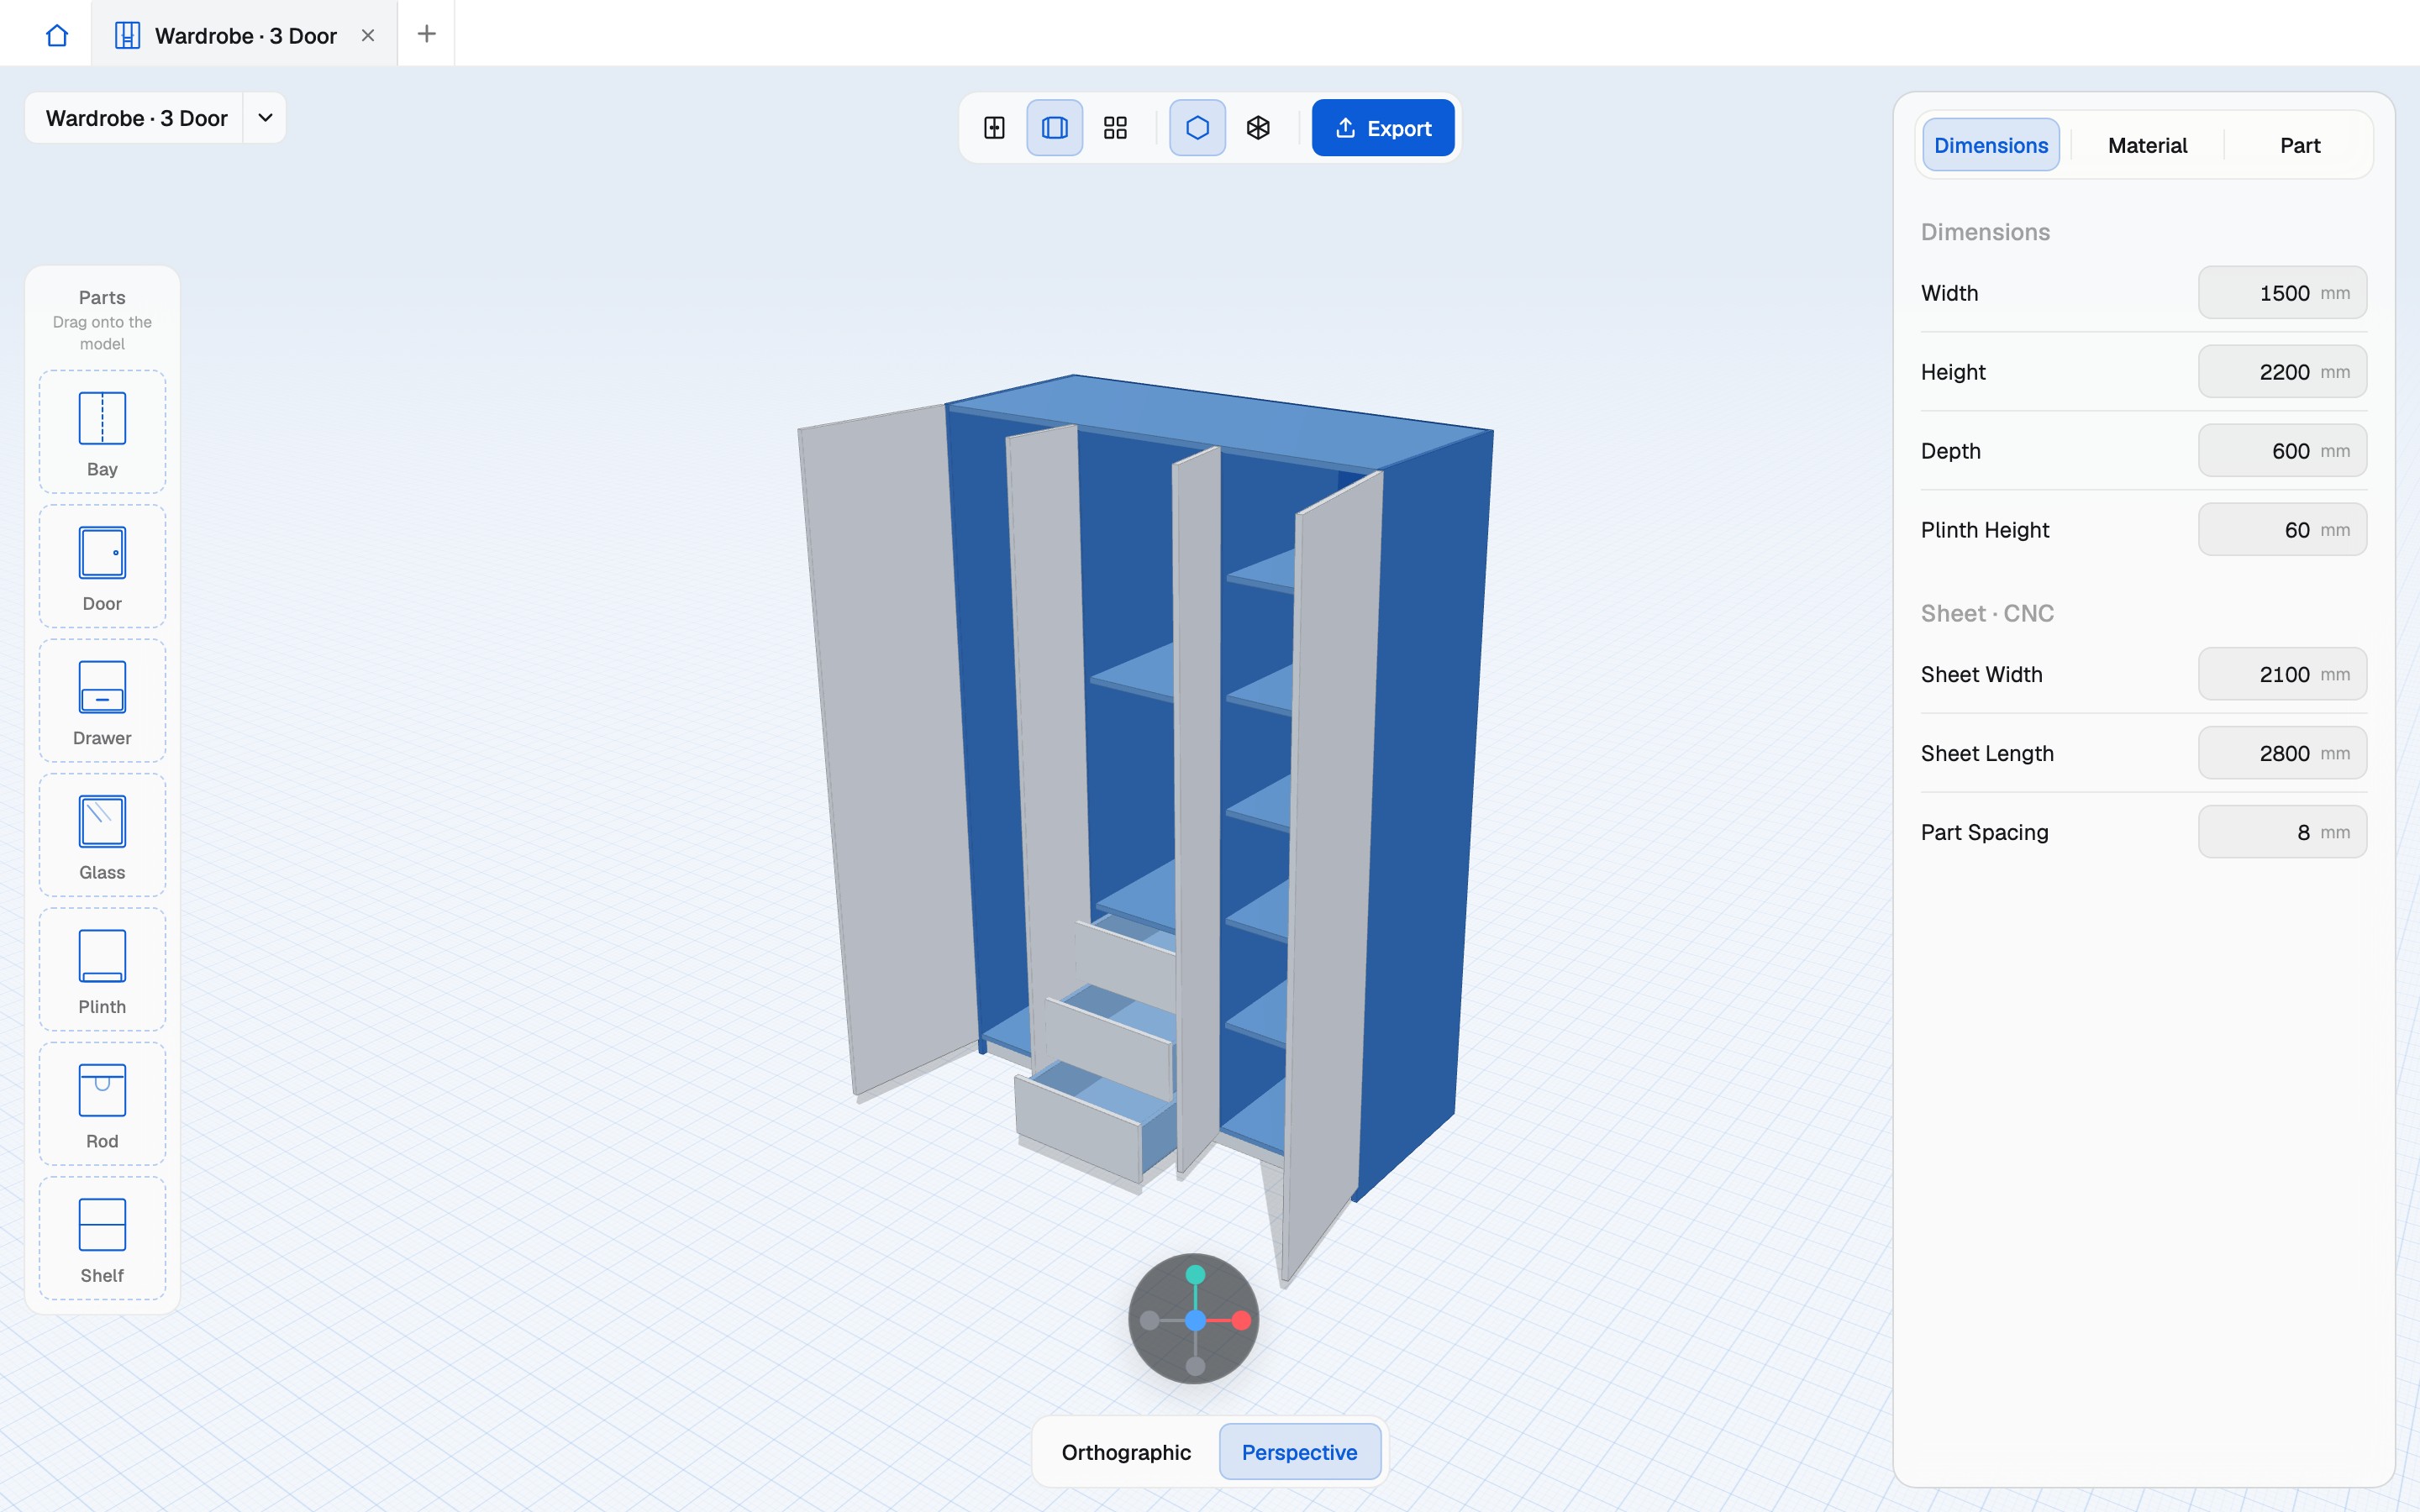Click the teal Y-axis dot on gizmo

(x=1195, y=1275)
